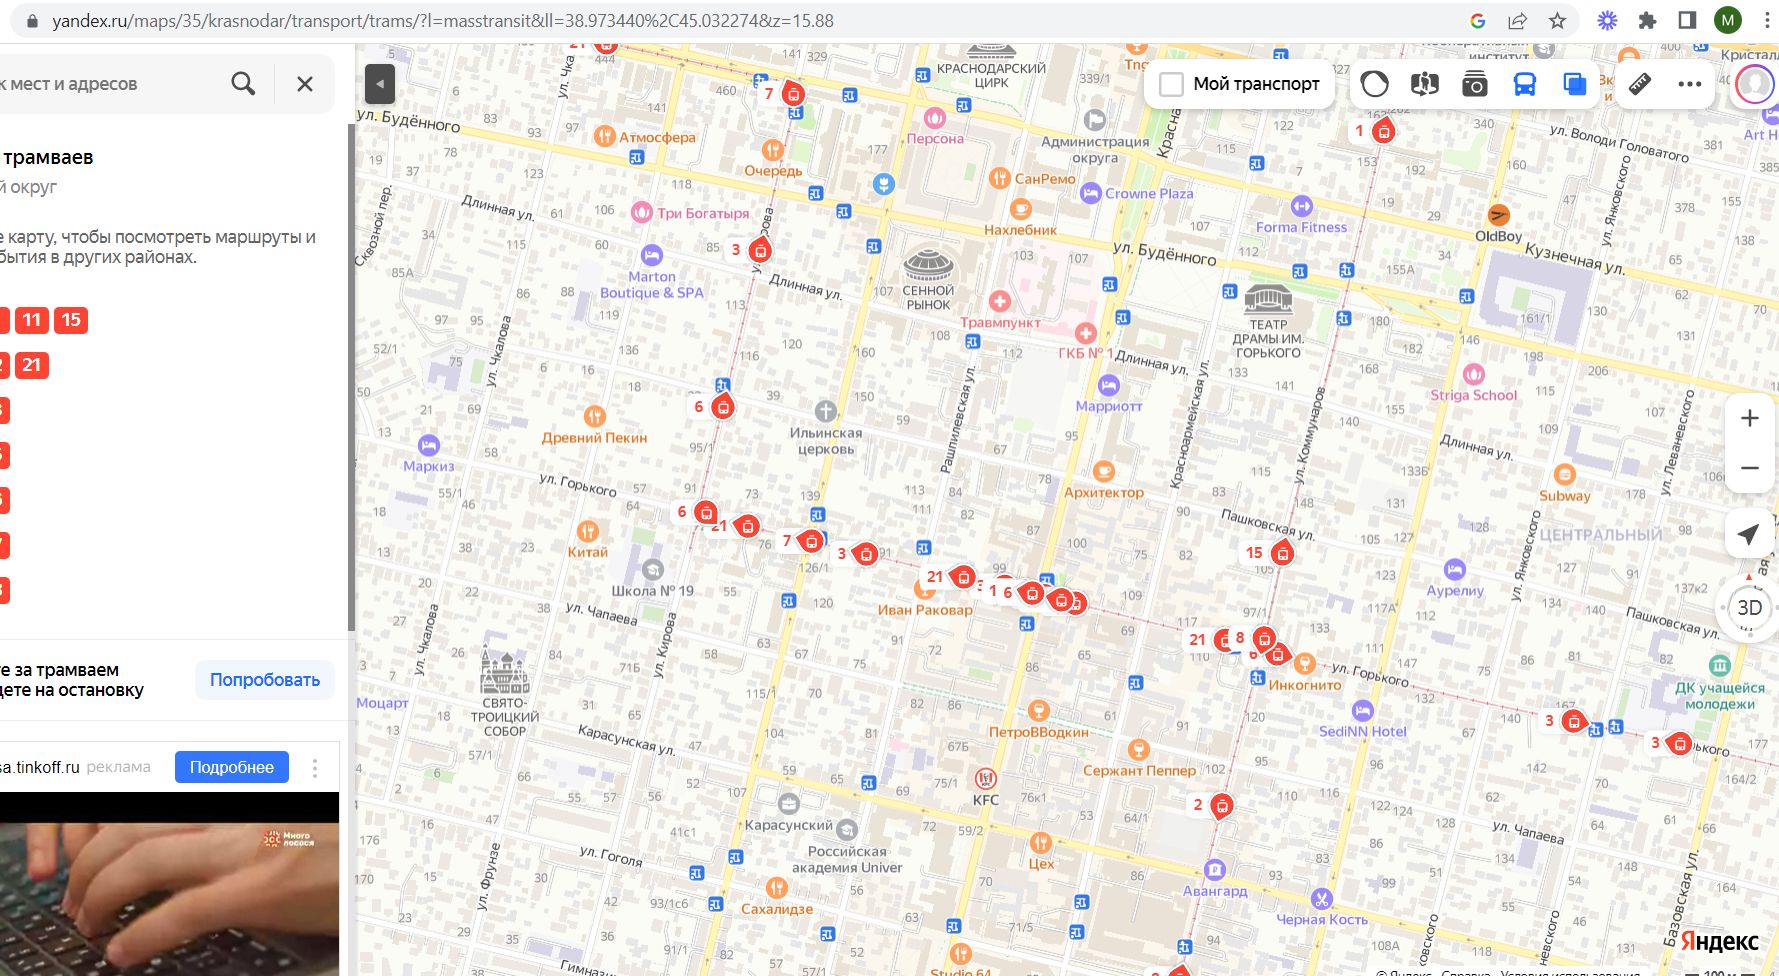Click the traffic circle icon
1779x976 pixels.
[1375, 85]
